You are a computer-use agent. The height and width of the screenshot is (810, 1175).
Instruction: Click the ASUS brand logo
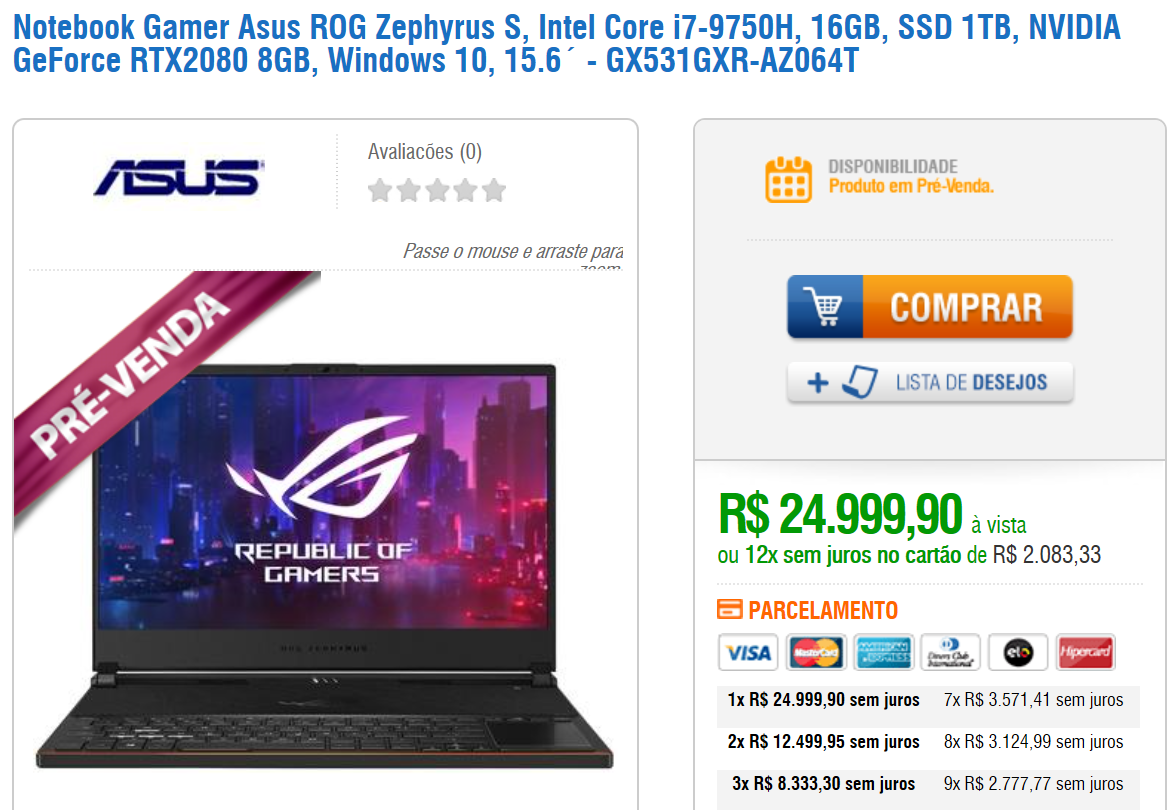click(x=178, y=178)
